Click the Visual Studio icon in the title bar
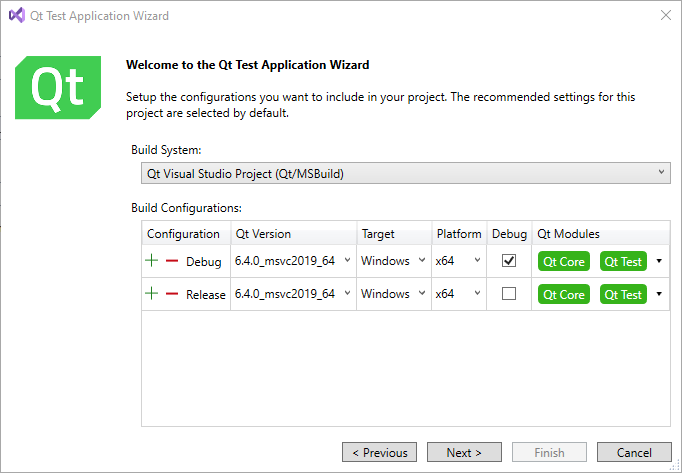 pos(17,15)
